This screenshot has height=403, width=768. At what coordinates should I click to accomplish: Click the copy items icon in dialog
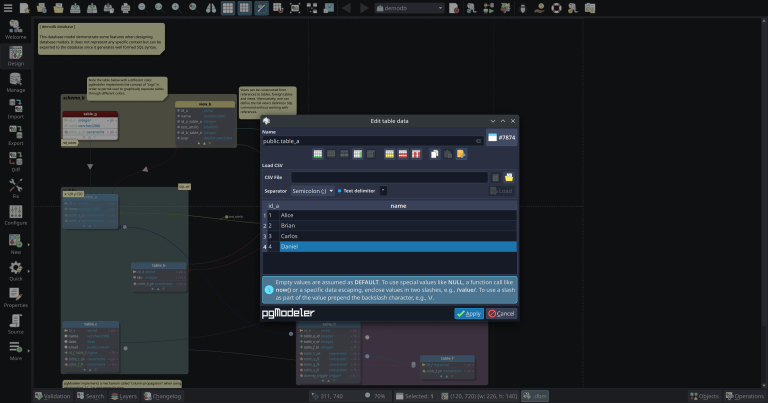click(x=434, y=154)
